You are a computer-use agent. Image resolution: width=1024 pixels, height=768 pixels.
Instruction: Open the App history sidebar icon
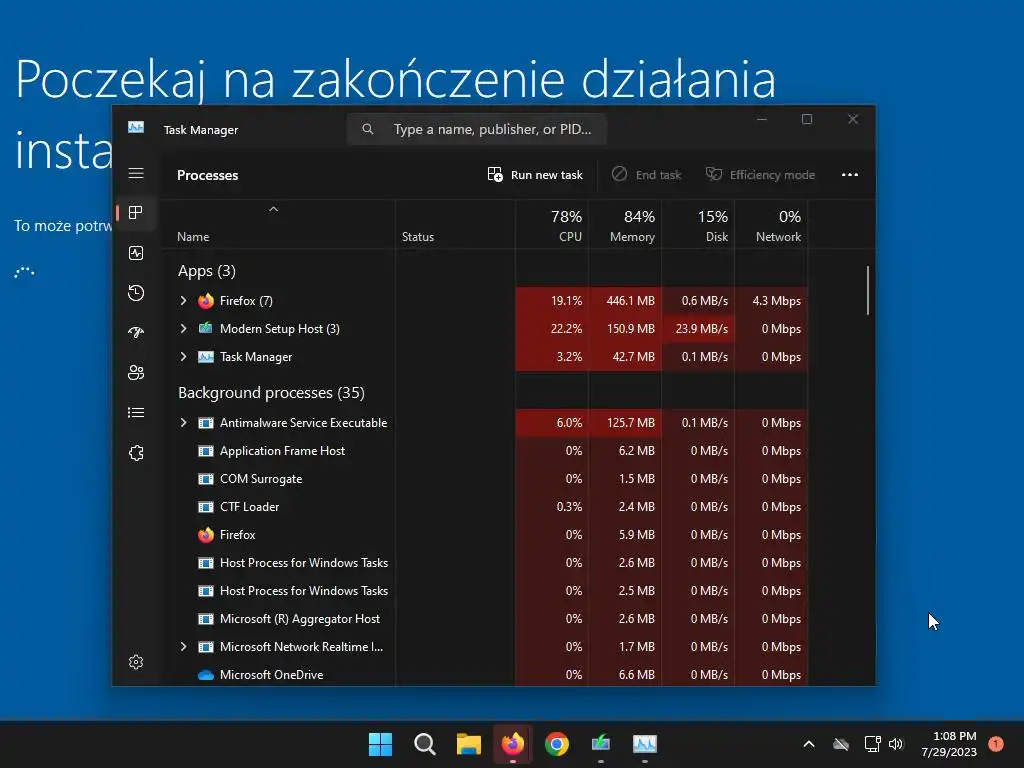point(136,293)
